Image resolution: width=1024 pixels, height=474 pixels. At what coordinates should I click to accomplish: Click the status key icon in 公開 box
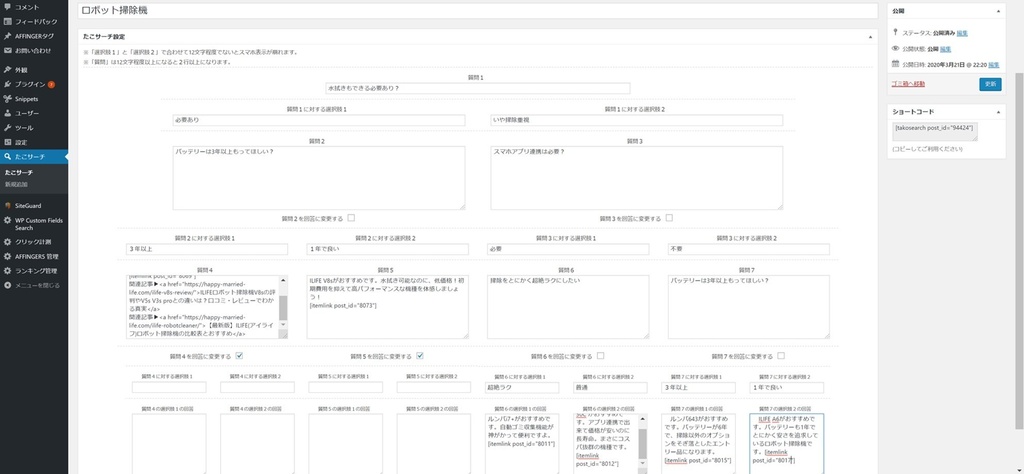[x=895, y=32]
